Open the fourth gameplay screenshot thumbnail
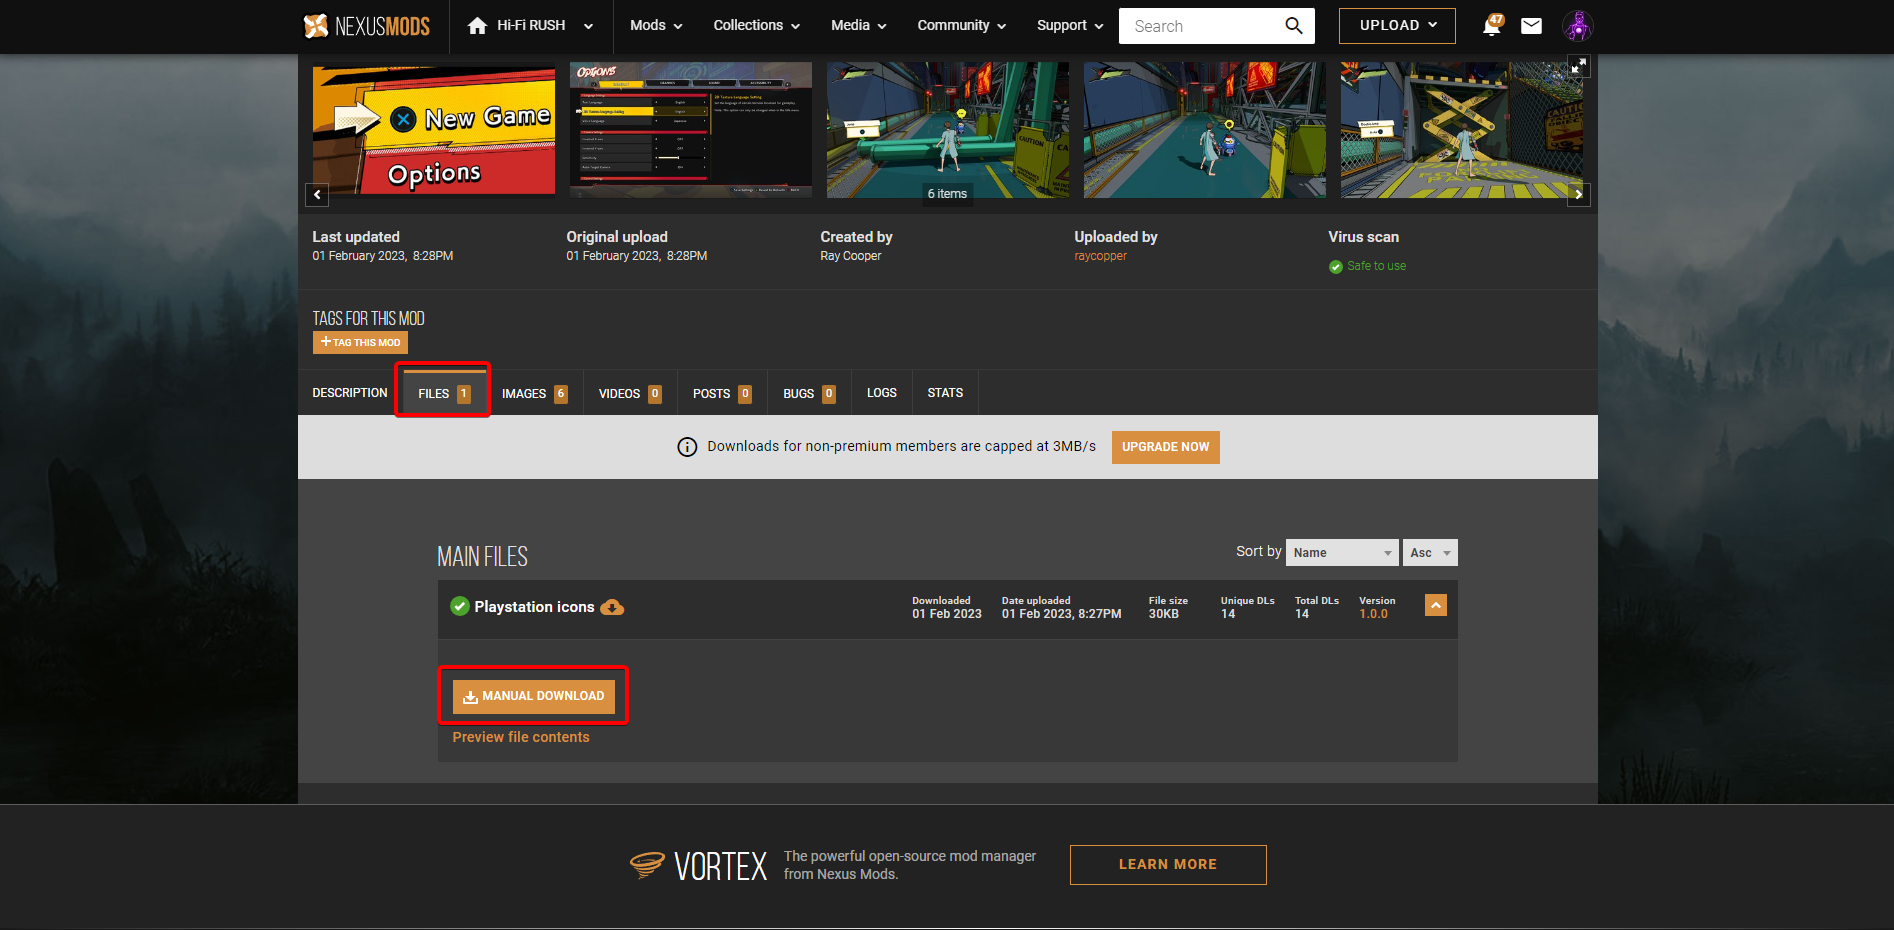 (1205, 130)
